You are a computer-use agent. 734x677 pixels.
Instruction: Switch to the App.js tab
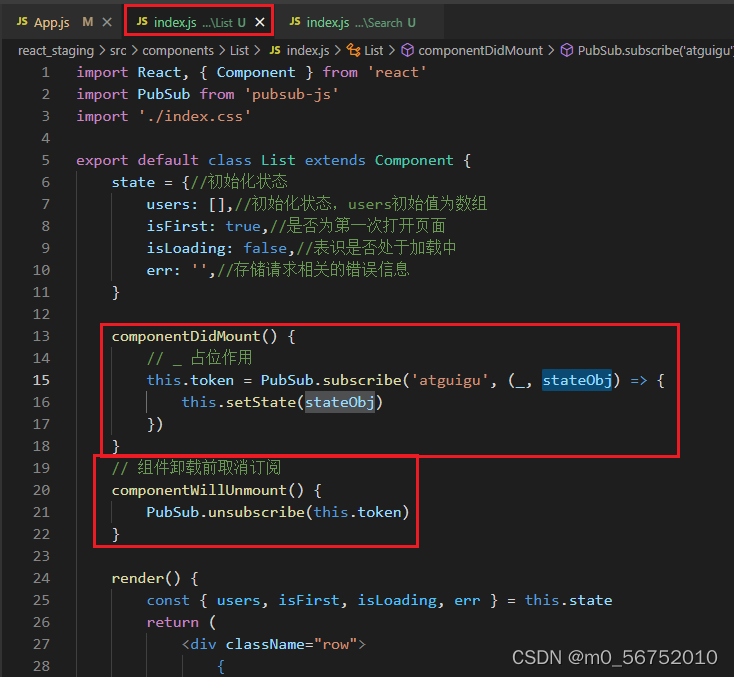pos(51,22)
